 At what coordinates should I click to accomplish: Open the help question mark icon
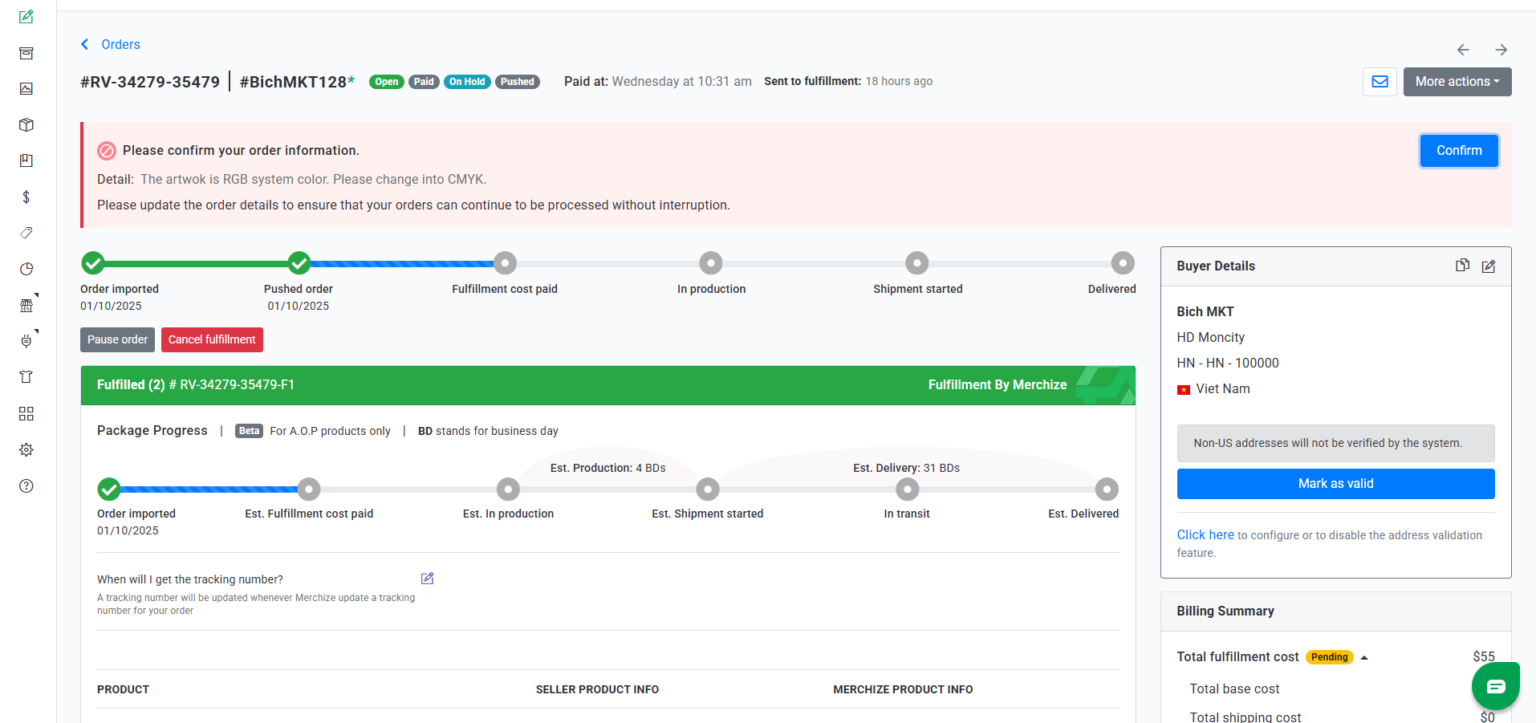[26, 486]
